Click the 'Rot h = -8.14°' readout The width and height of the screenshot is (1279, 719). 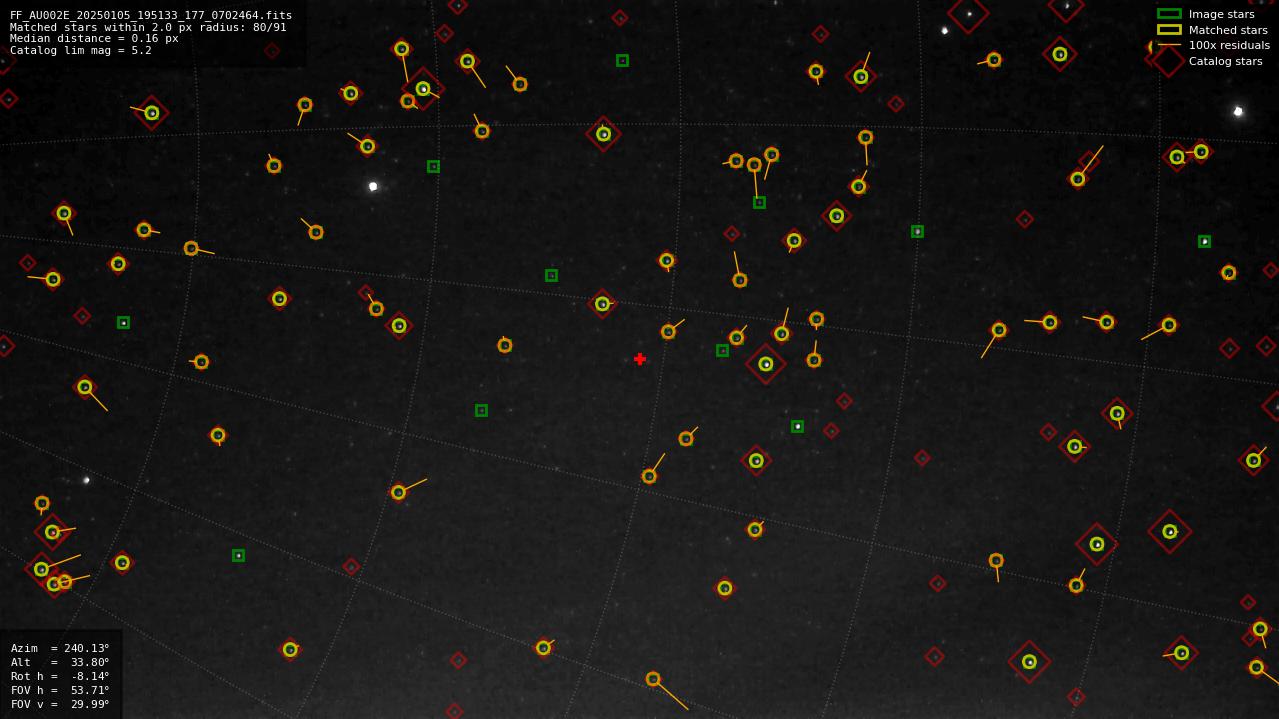pyautogui.click(x=60, y=676)
